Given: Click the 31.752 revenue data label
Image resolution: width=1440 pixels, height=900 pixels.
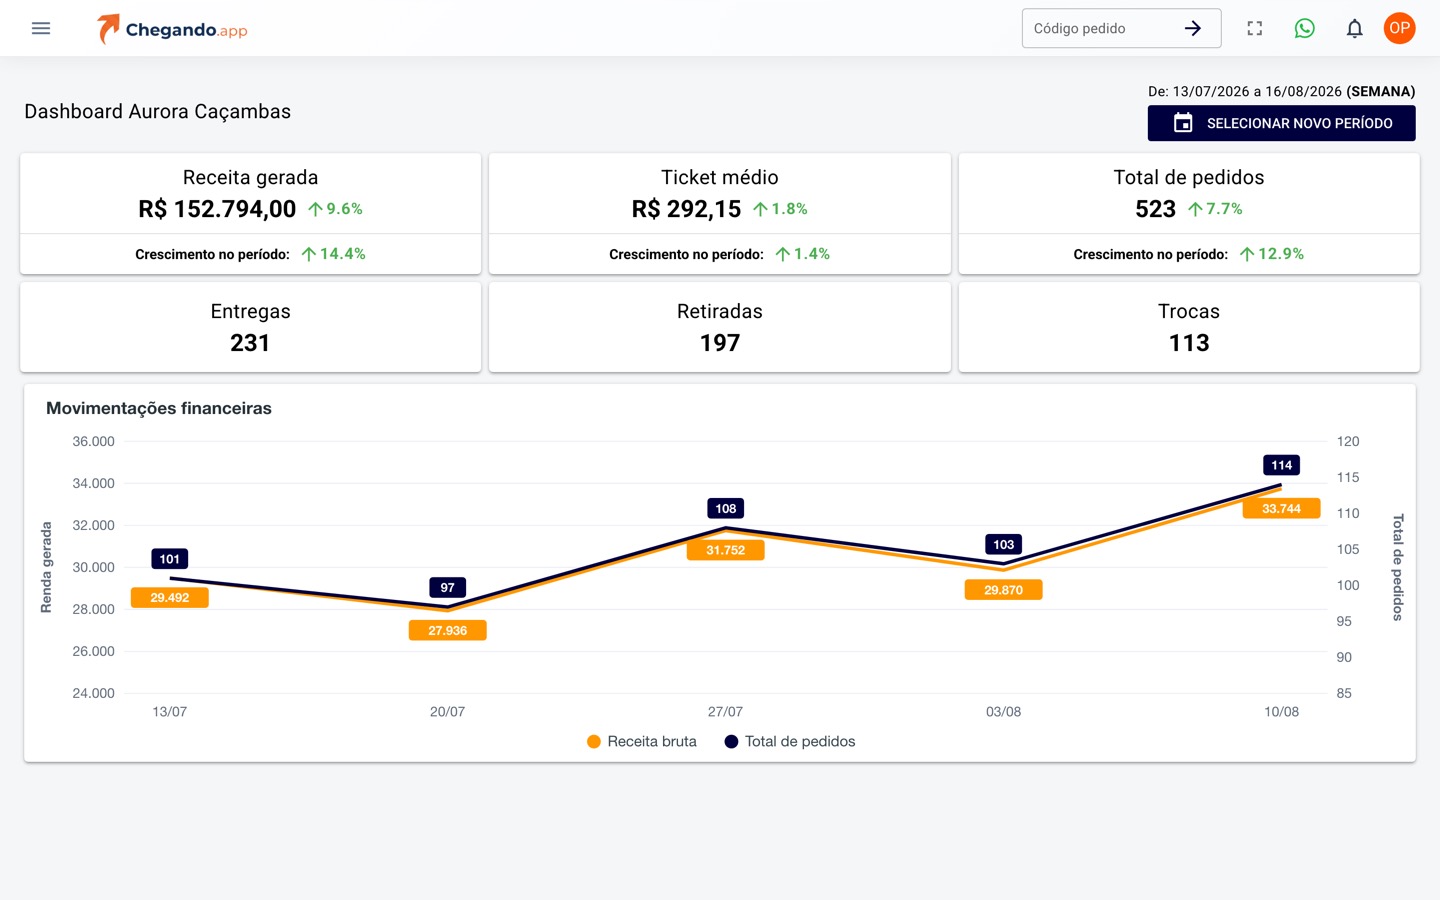Looking at the screenshot, I should 726,550.
